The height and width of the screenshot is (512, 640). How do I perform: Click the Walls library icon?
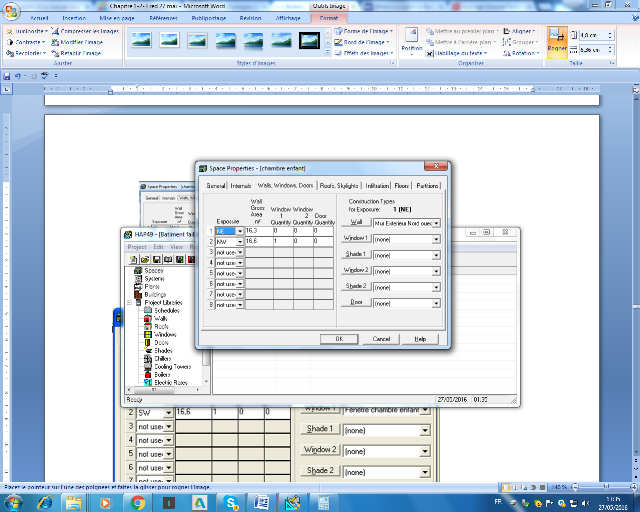148,318
